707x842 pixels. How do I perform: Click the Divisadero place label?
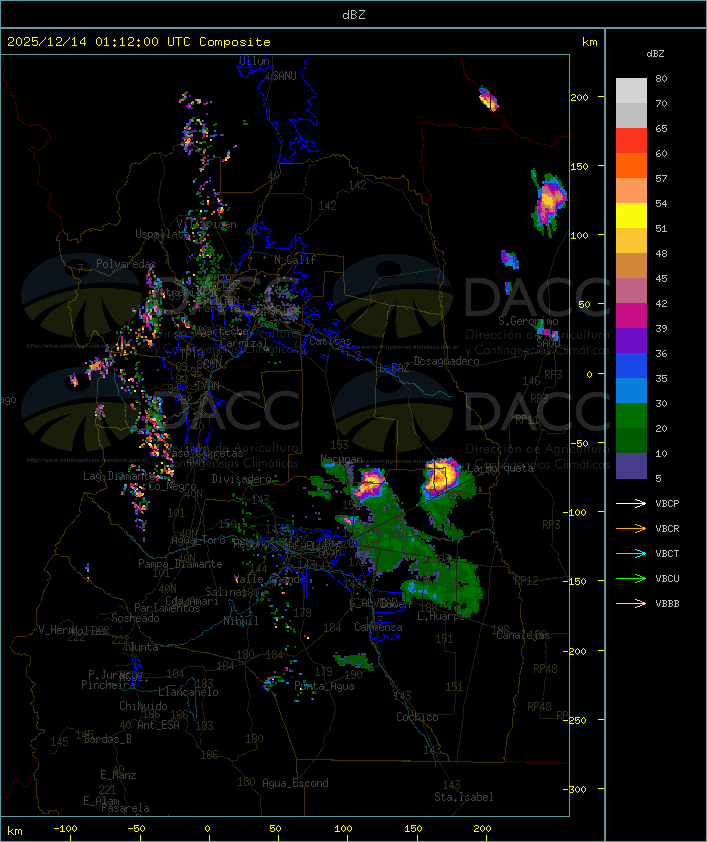[242, 478]
